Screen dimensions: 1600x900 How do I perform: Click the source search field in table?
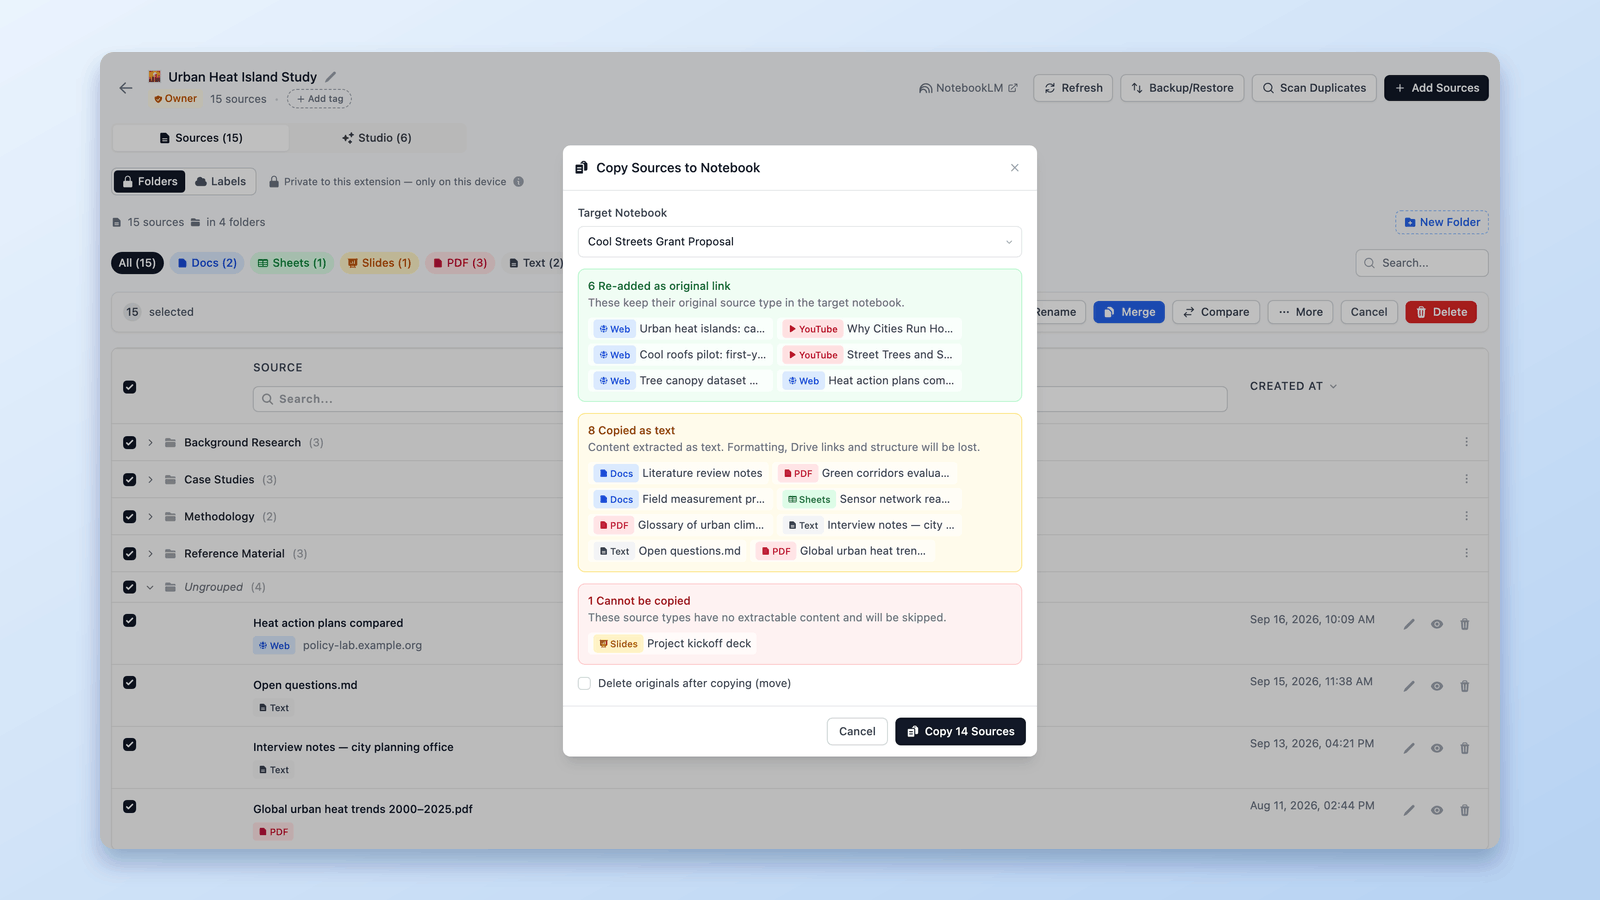[x=410, y=399]
